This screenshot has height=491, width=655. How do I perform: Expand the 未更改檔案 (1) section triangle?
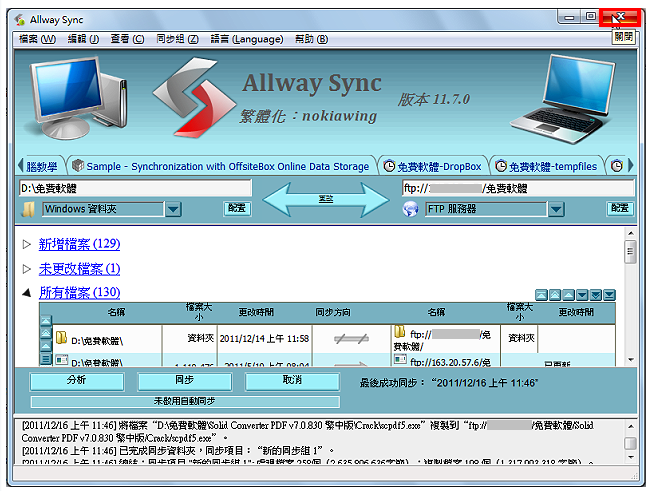[27, 269]
